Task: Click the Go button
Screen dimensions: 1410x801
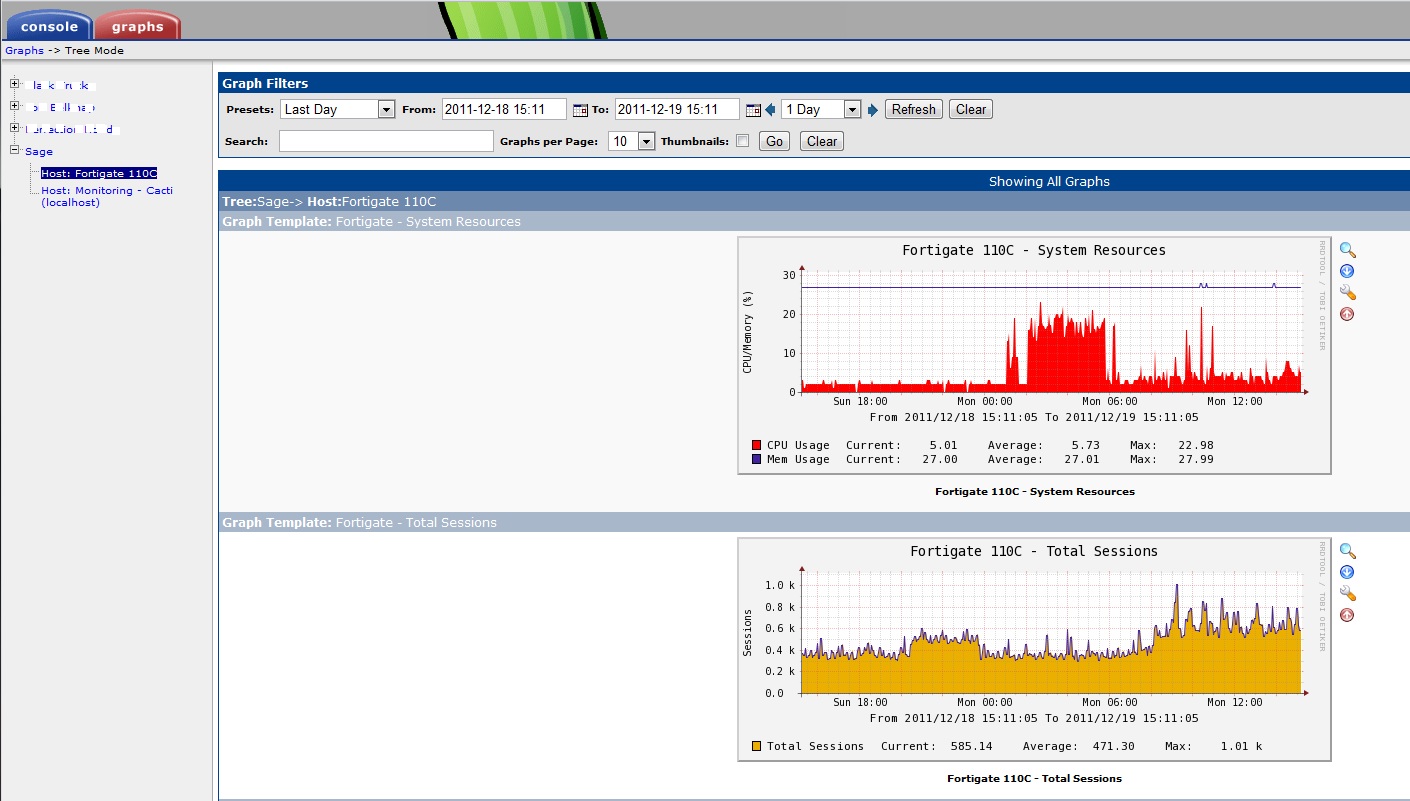Action: [x=774, y=141]
